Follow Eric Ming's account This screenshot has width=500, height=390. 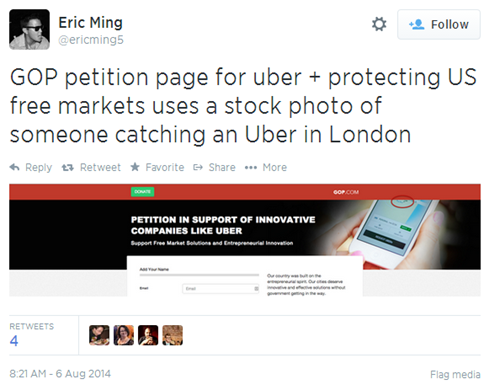coord(439,25)
